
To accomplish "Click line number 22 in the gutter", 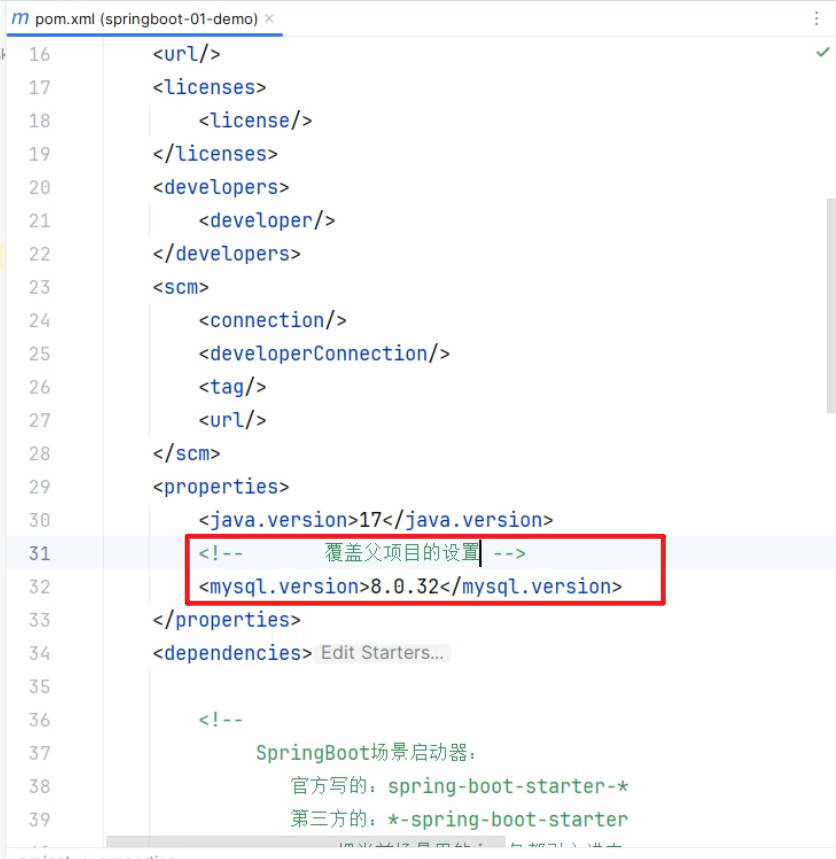I will pyautogui.click(x=39, y=254).
